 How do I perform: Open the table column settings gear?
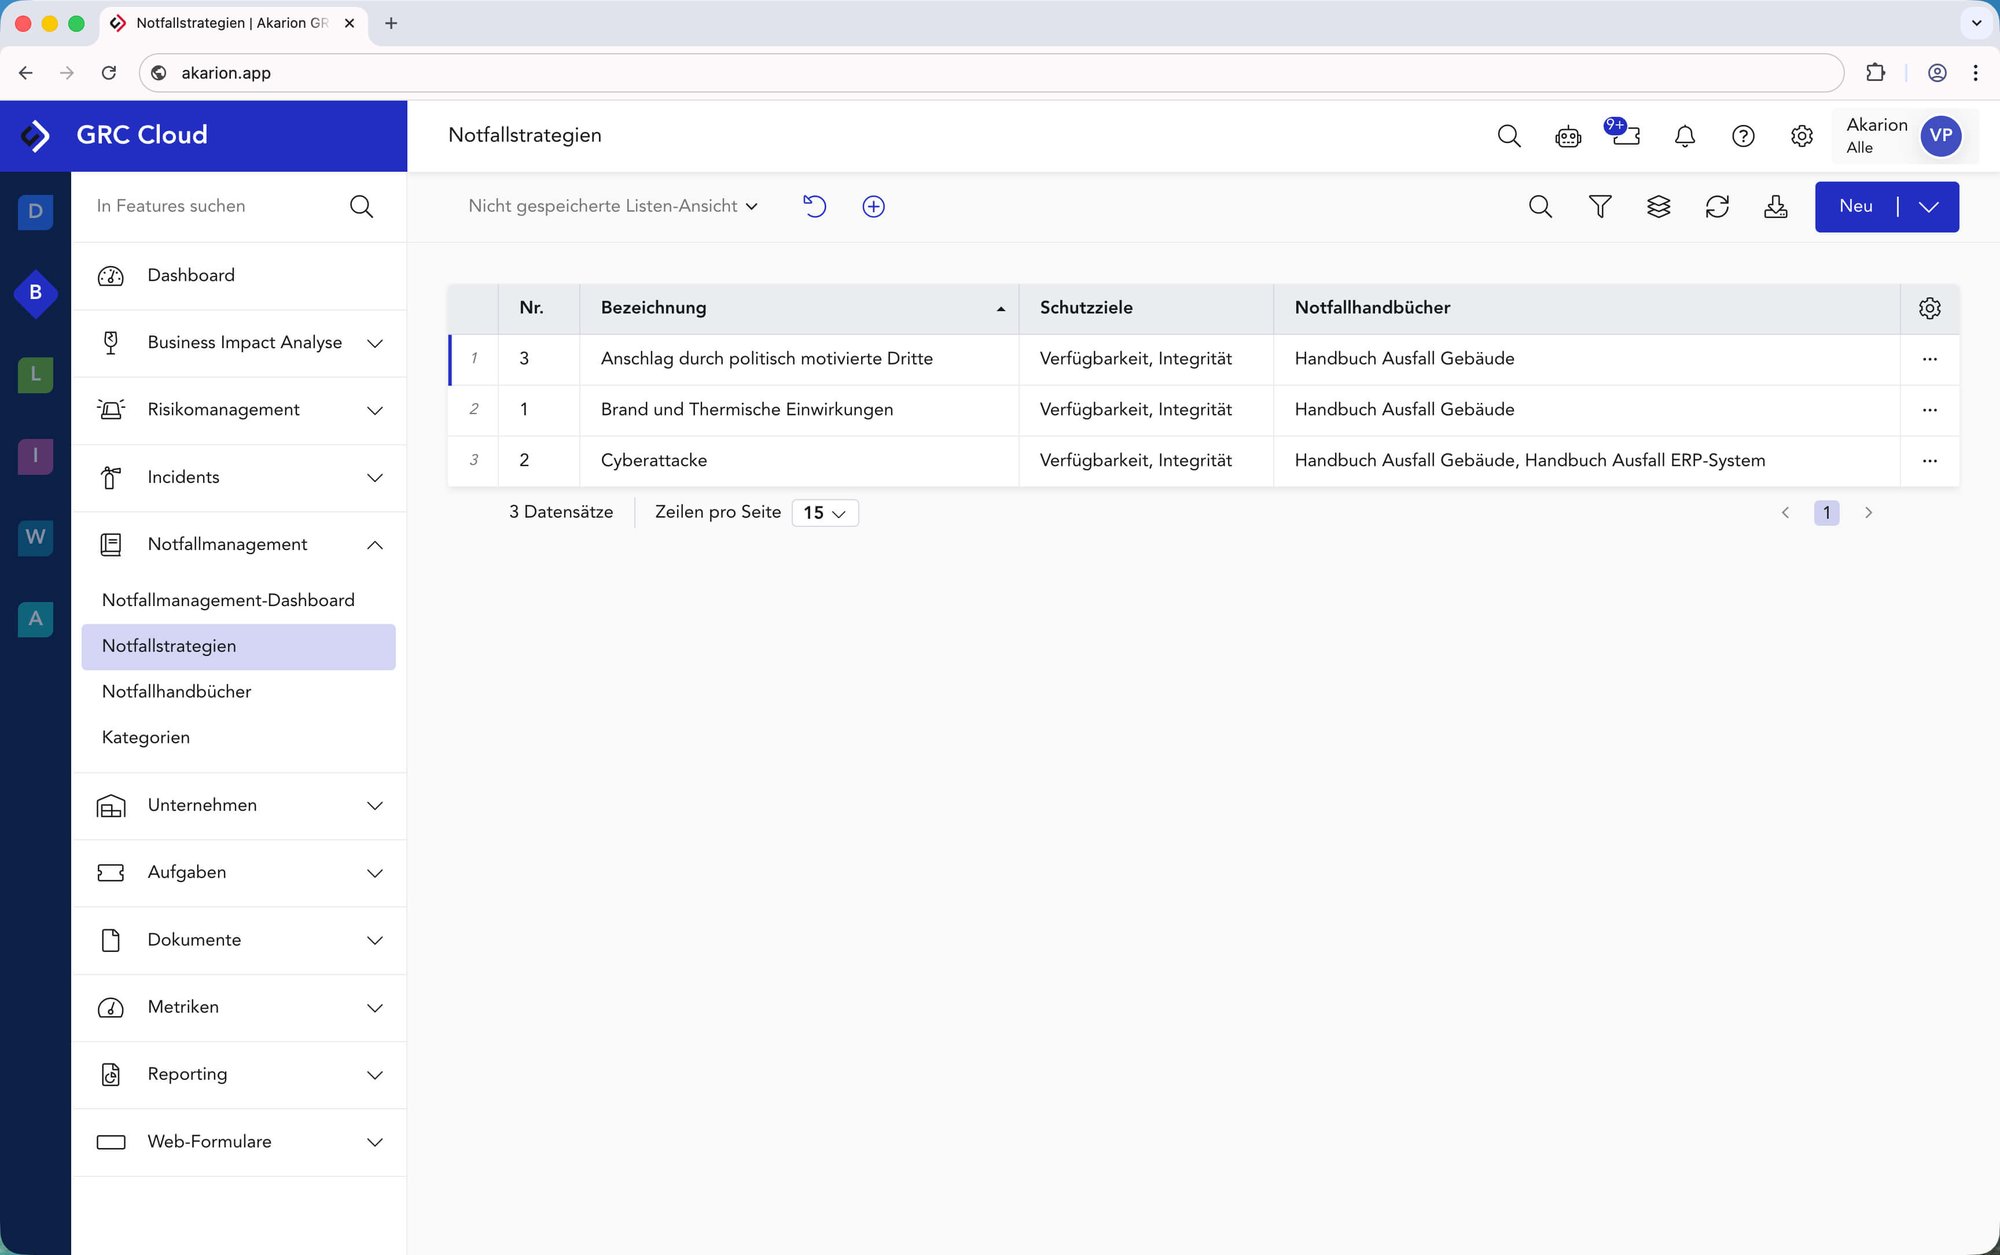pyautogui.click(x=1929, y=308)
